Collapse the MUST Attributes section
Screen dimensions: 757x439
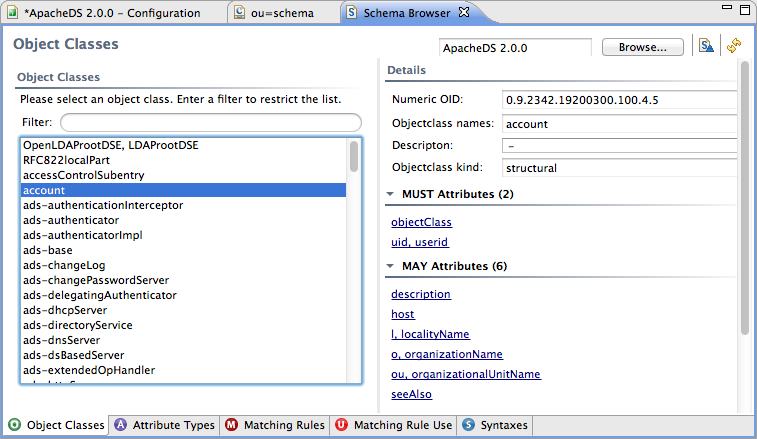[390, 193]
